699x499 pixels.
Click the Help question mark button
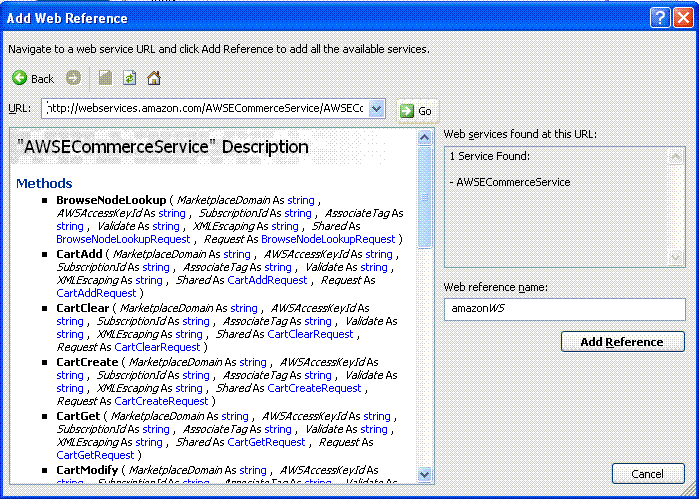tap(660, 18)
